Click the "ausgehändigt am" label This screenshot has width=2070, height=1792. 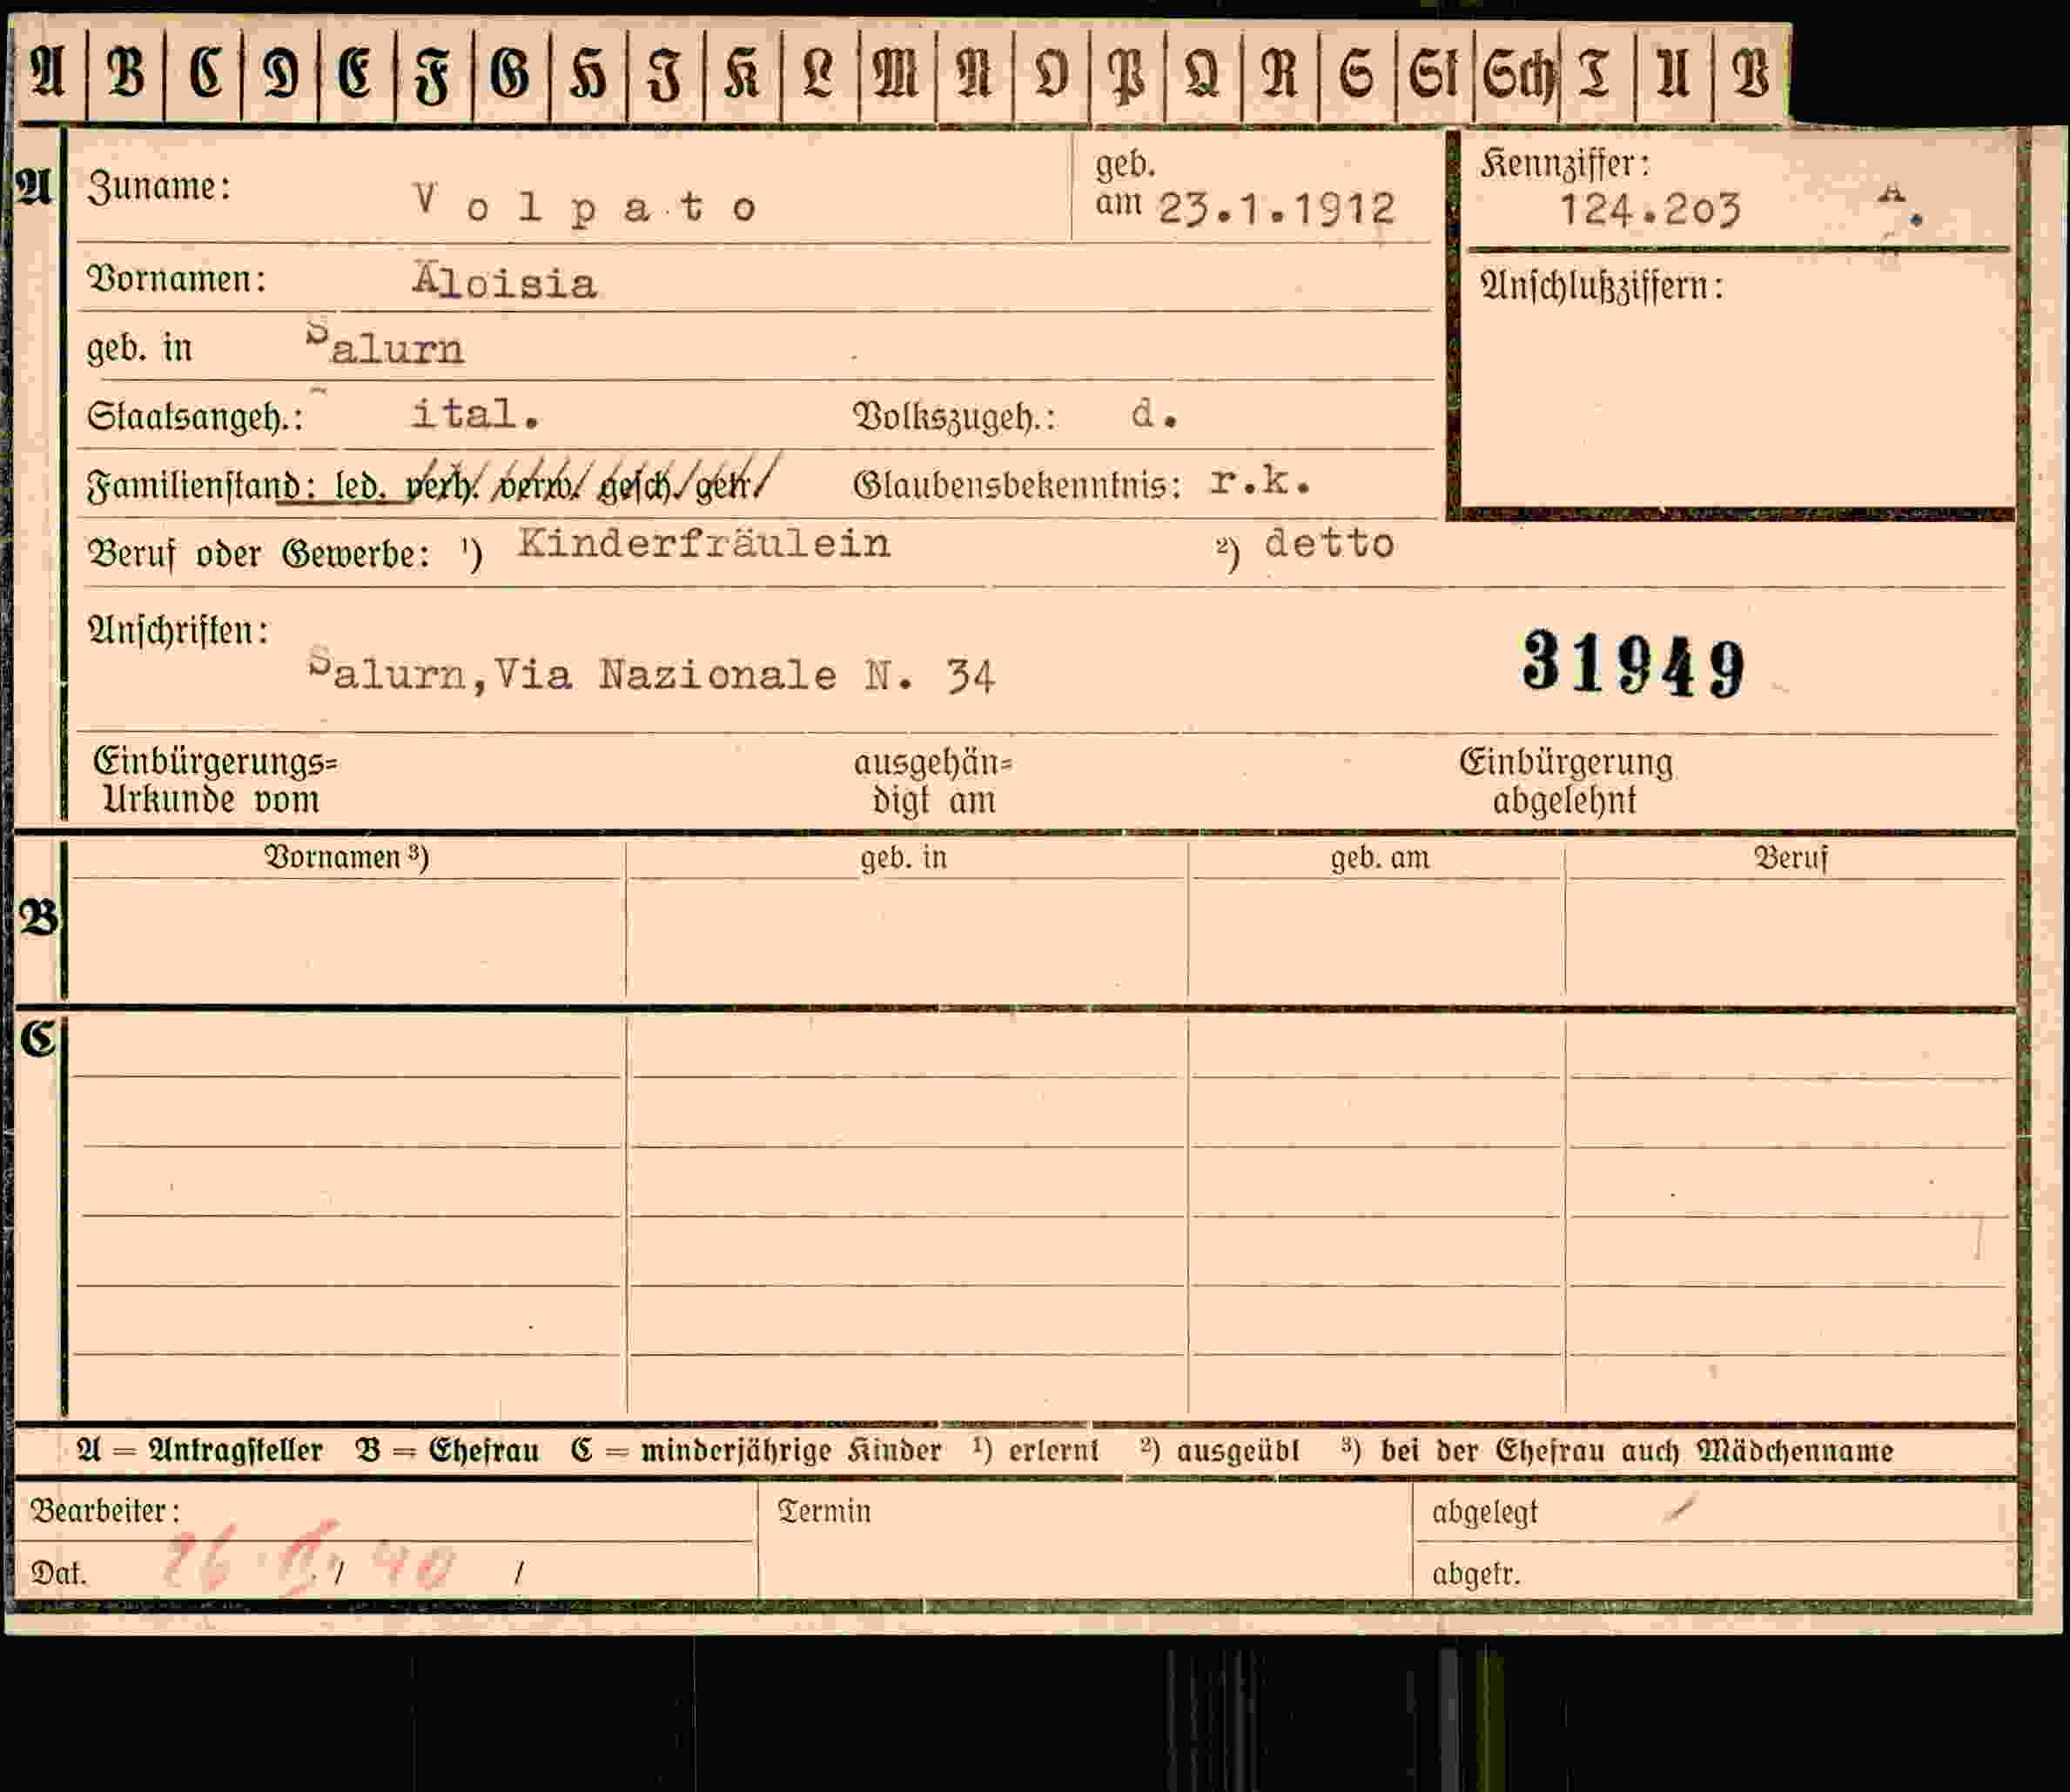pos(933,781)
